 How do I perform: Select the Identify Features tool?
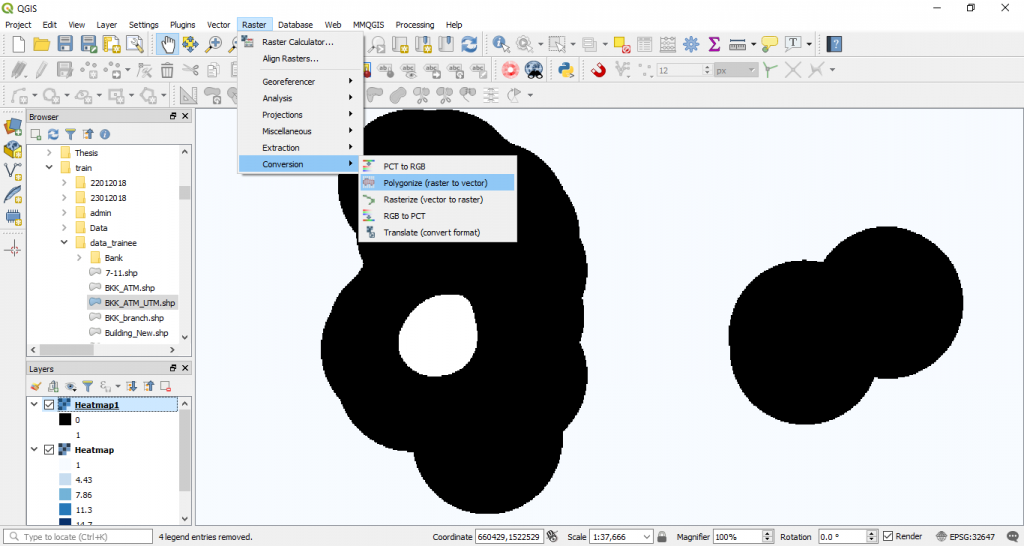tap(502, 44)
